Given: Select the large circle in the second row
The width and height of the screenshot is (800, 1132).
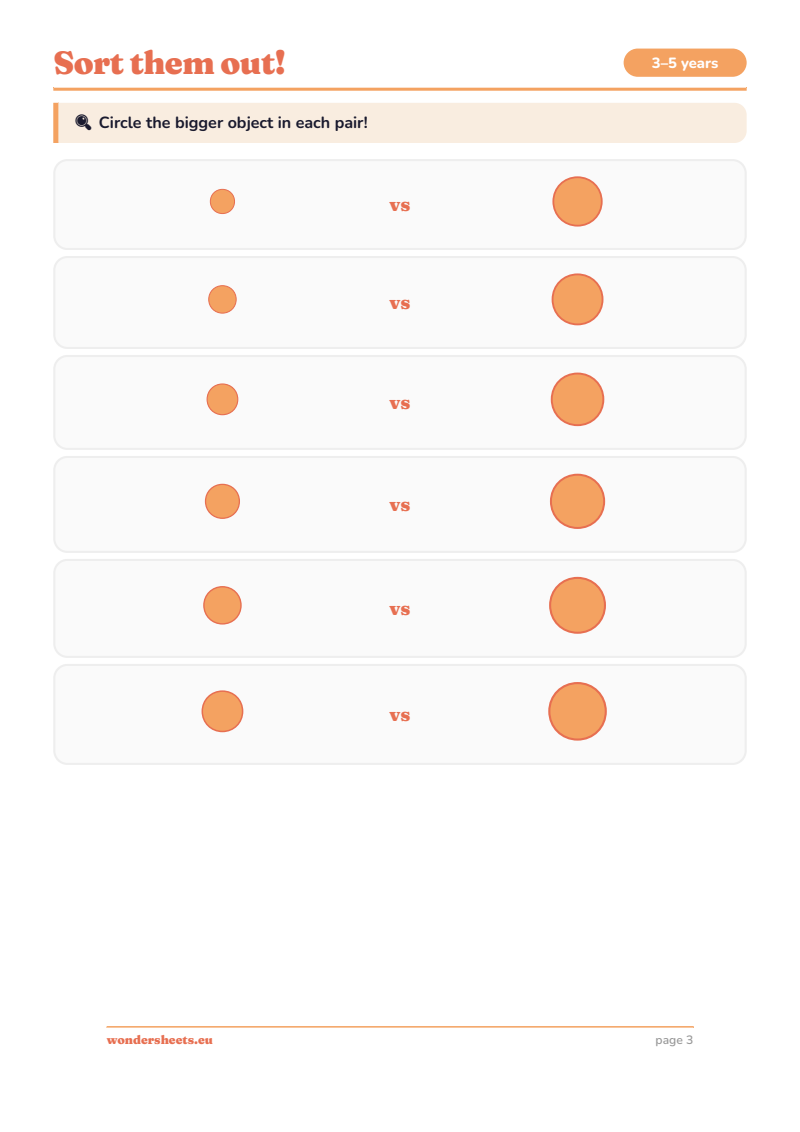Looking at the screenshot, I should [x=577, y=299].
